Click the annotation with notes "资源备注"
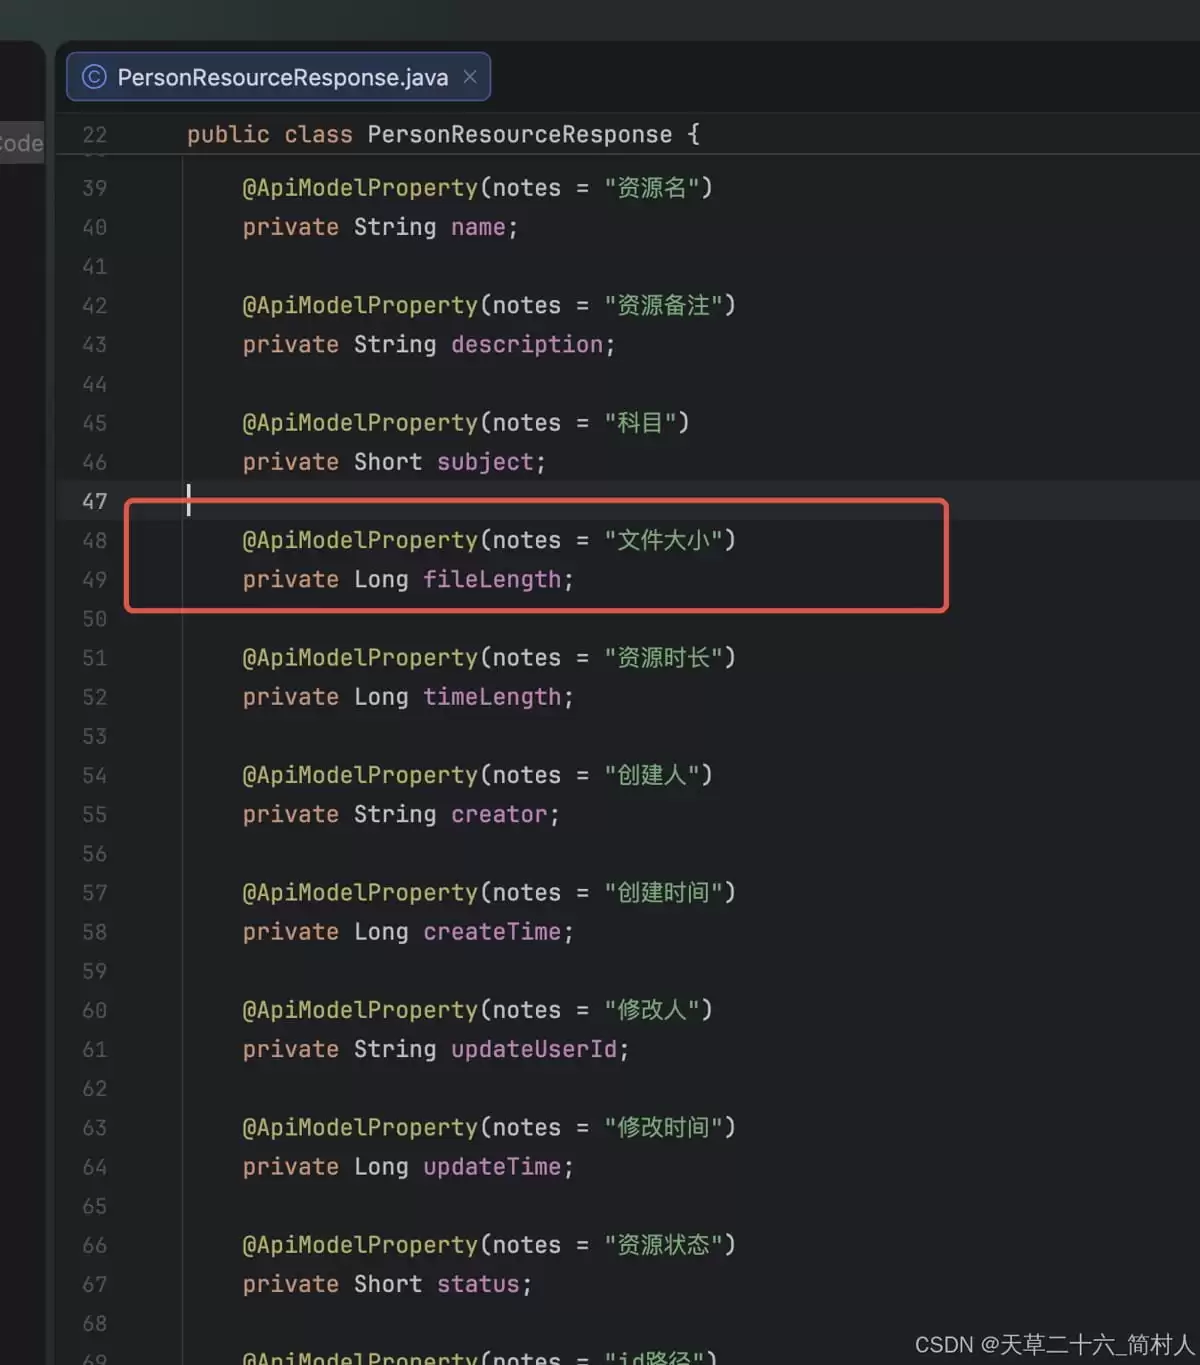Screen dimensions: 1200x1365 click(489, 306)
